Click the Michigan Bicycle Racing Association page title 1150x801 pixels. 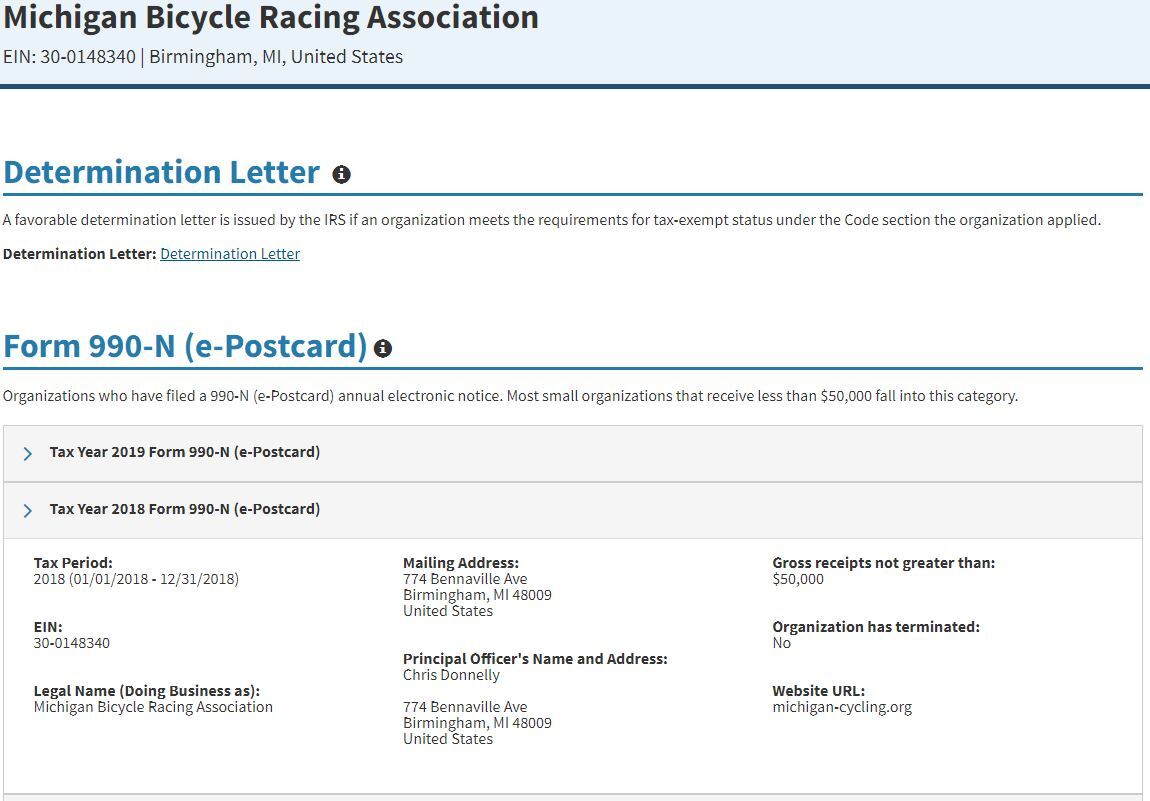271,18
